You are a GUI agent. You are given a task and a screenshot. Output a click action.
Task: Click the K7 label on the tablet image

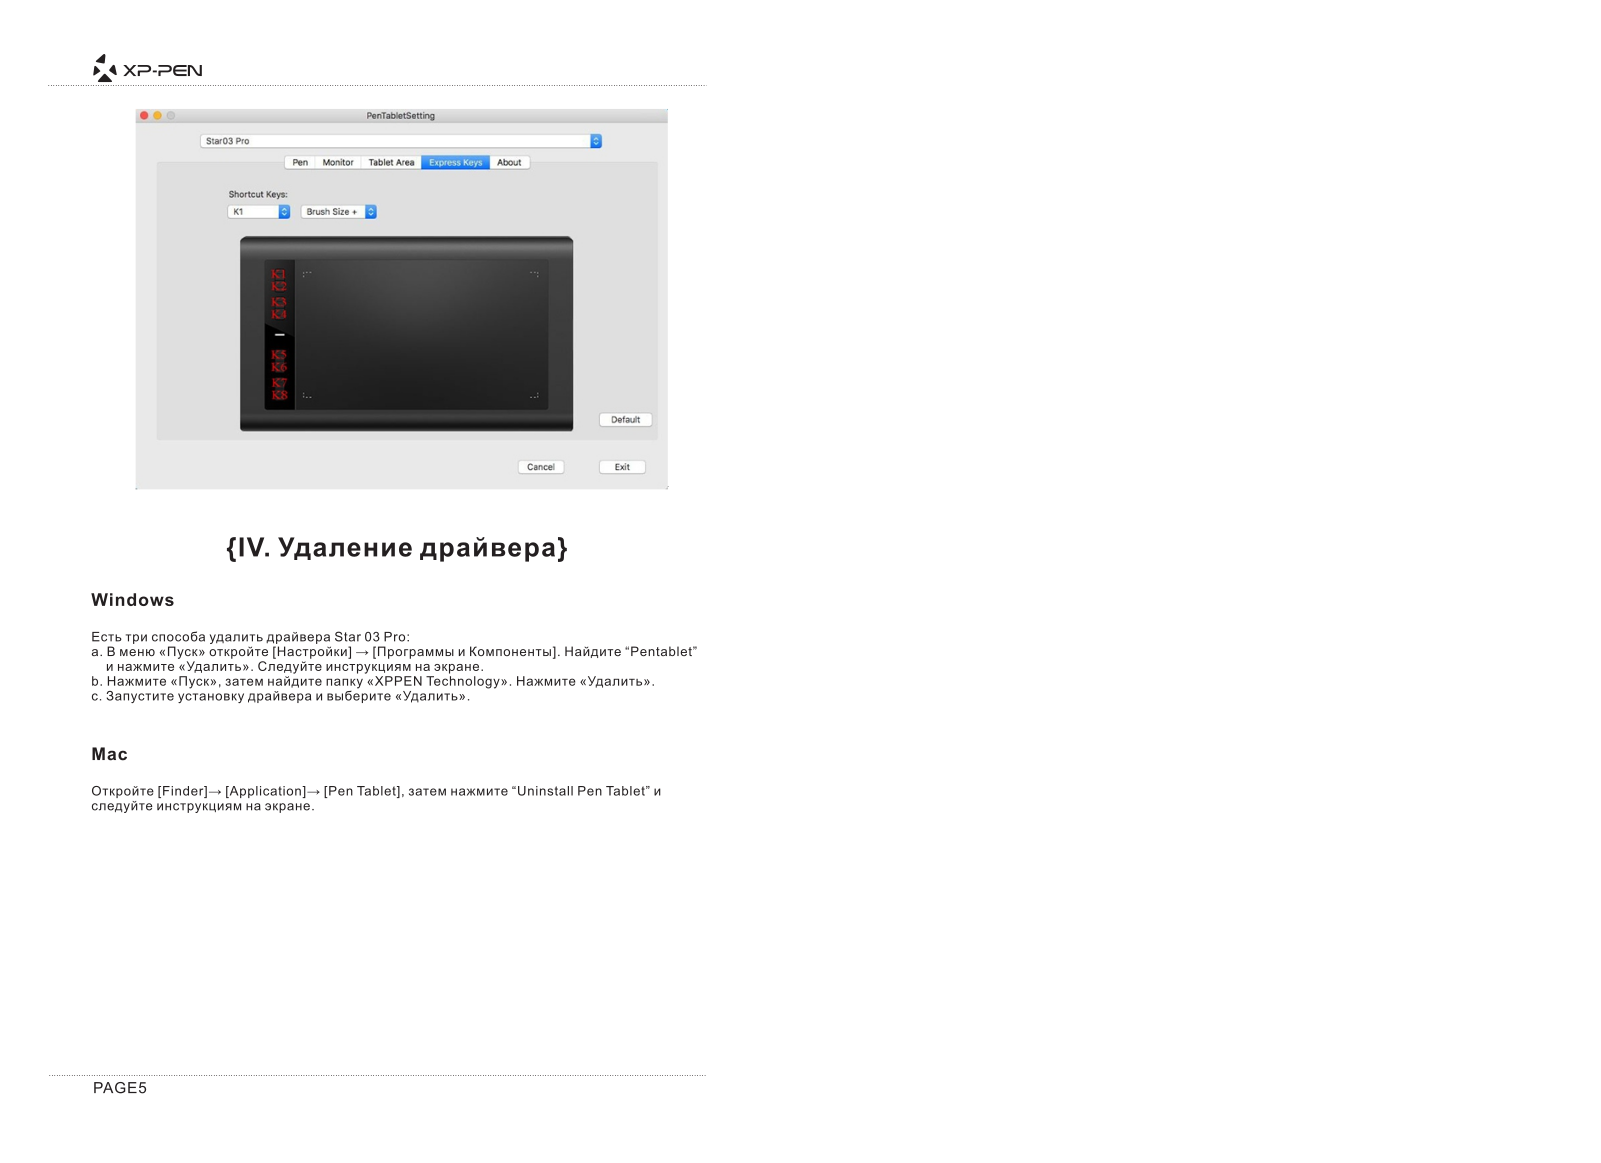(x=279, y=383)
